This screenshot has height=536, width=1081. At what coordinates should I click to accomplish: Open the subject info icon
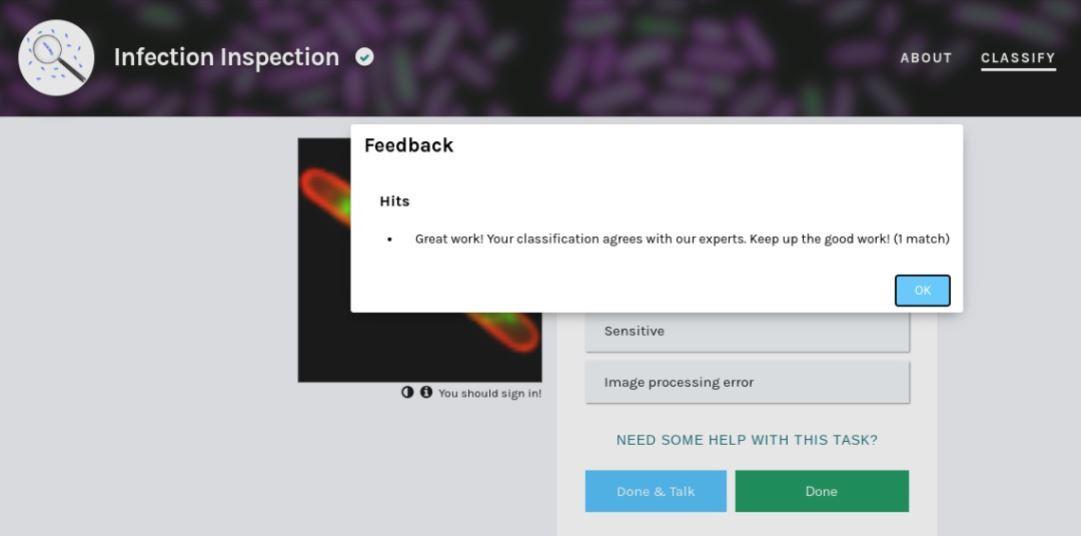coord(426,392)
